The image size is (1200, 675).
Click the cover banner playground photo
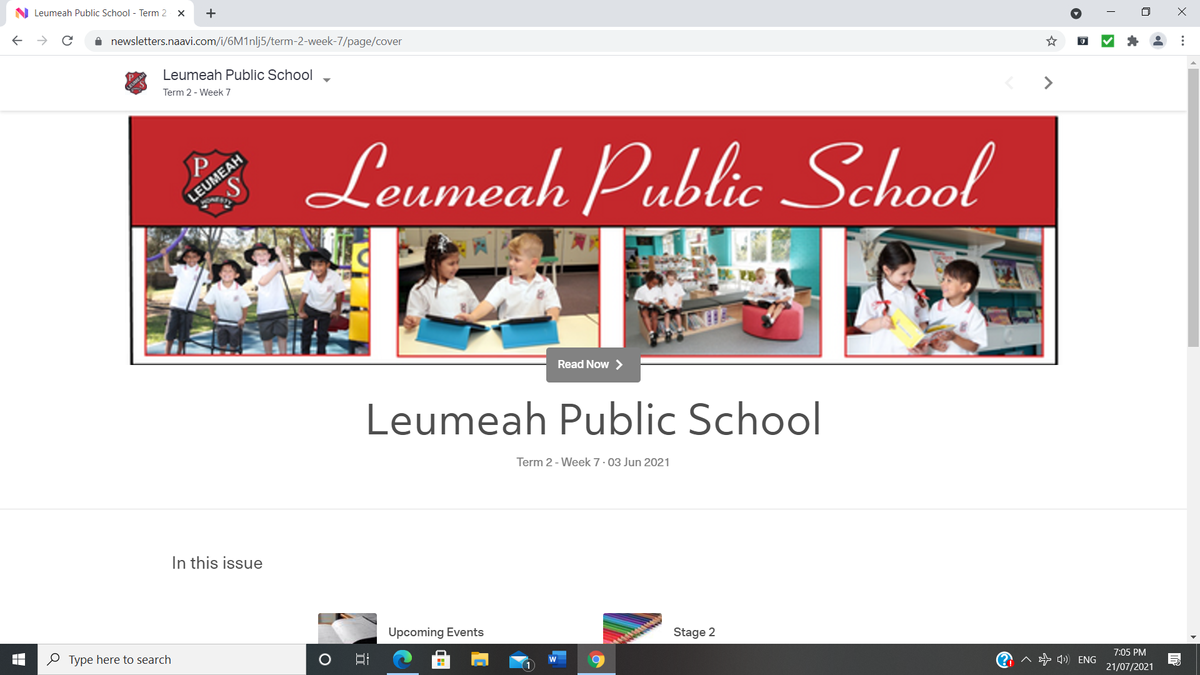point(258,291)
